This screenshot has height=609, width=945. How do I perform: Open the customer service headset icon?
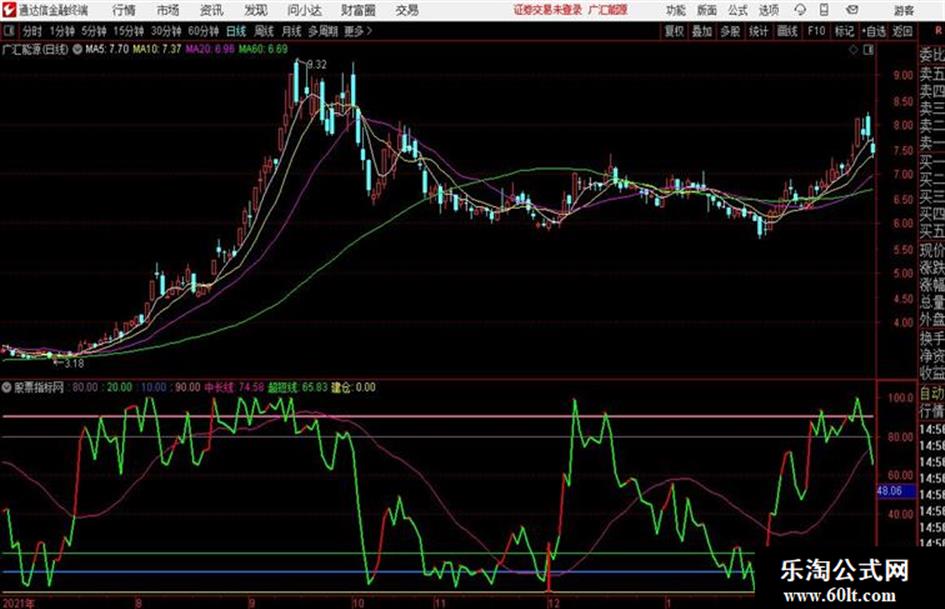tap(800, 10)
